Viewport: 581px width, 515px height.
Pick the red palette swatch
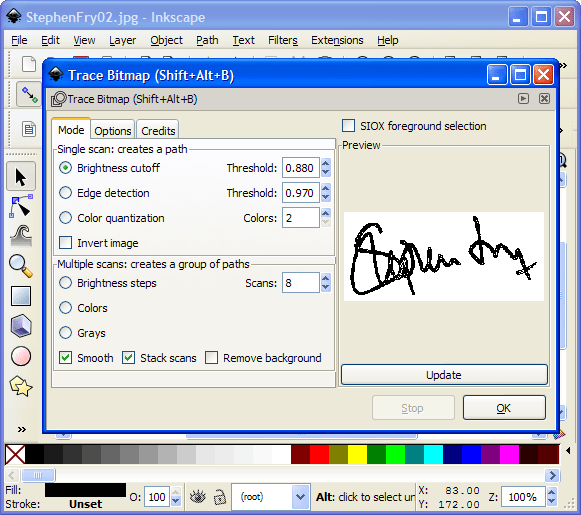[319, 454]
